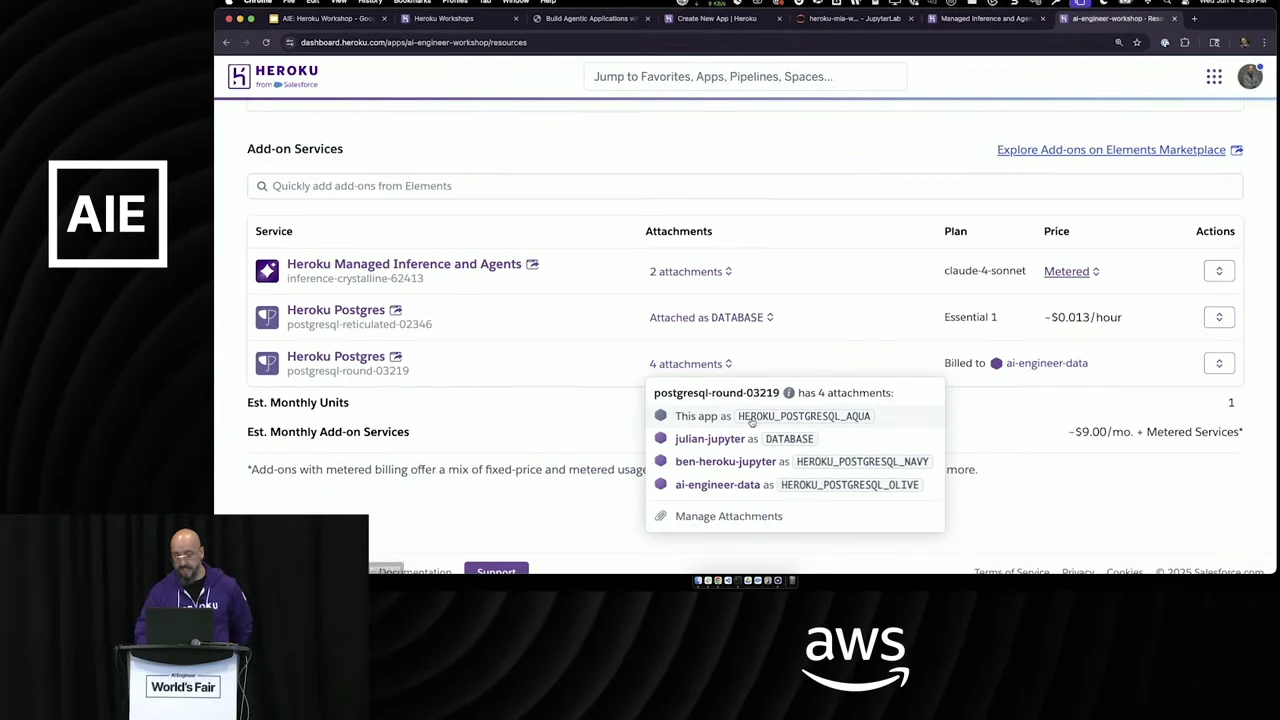
Task: Click claude-4-sonnet plan text
Action: click(985, 271)
